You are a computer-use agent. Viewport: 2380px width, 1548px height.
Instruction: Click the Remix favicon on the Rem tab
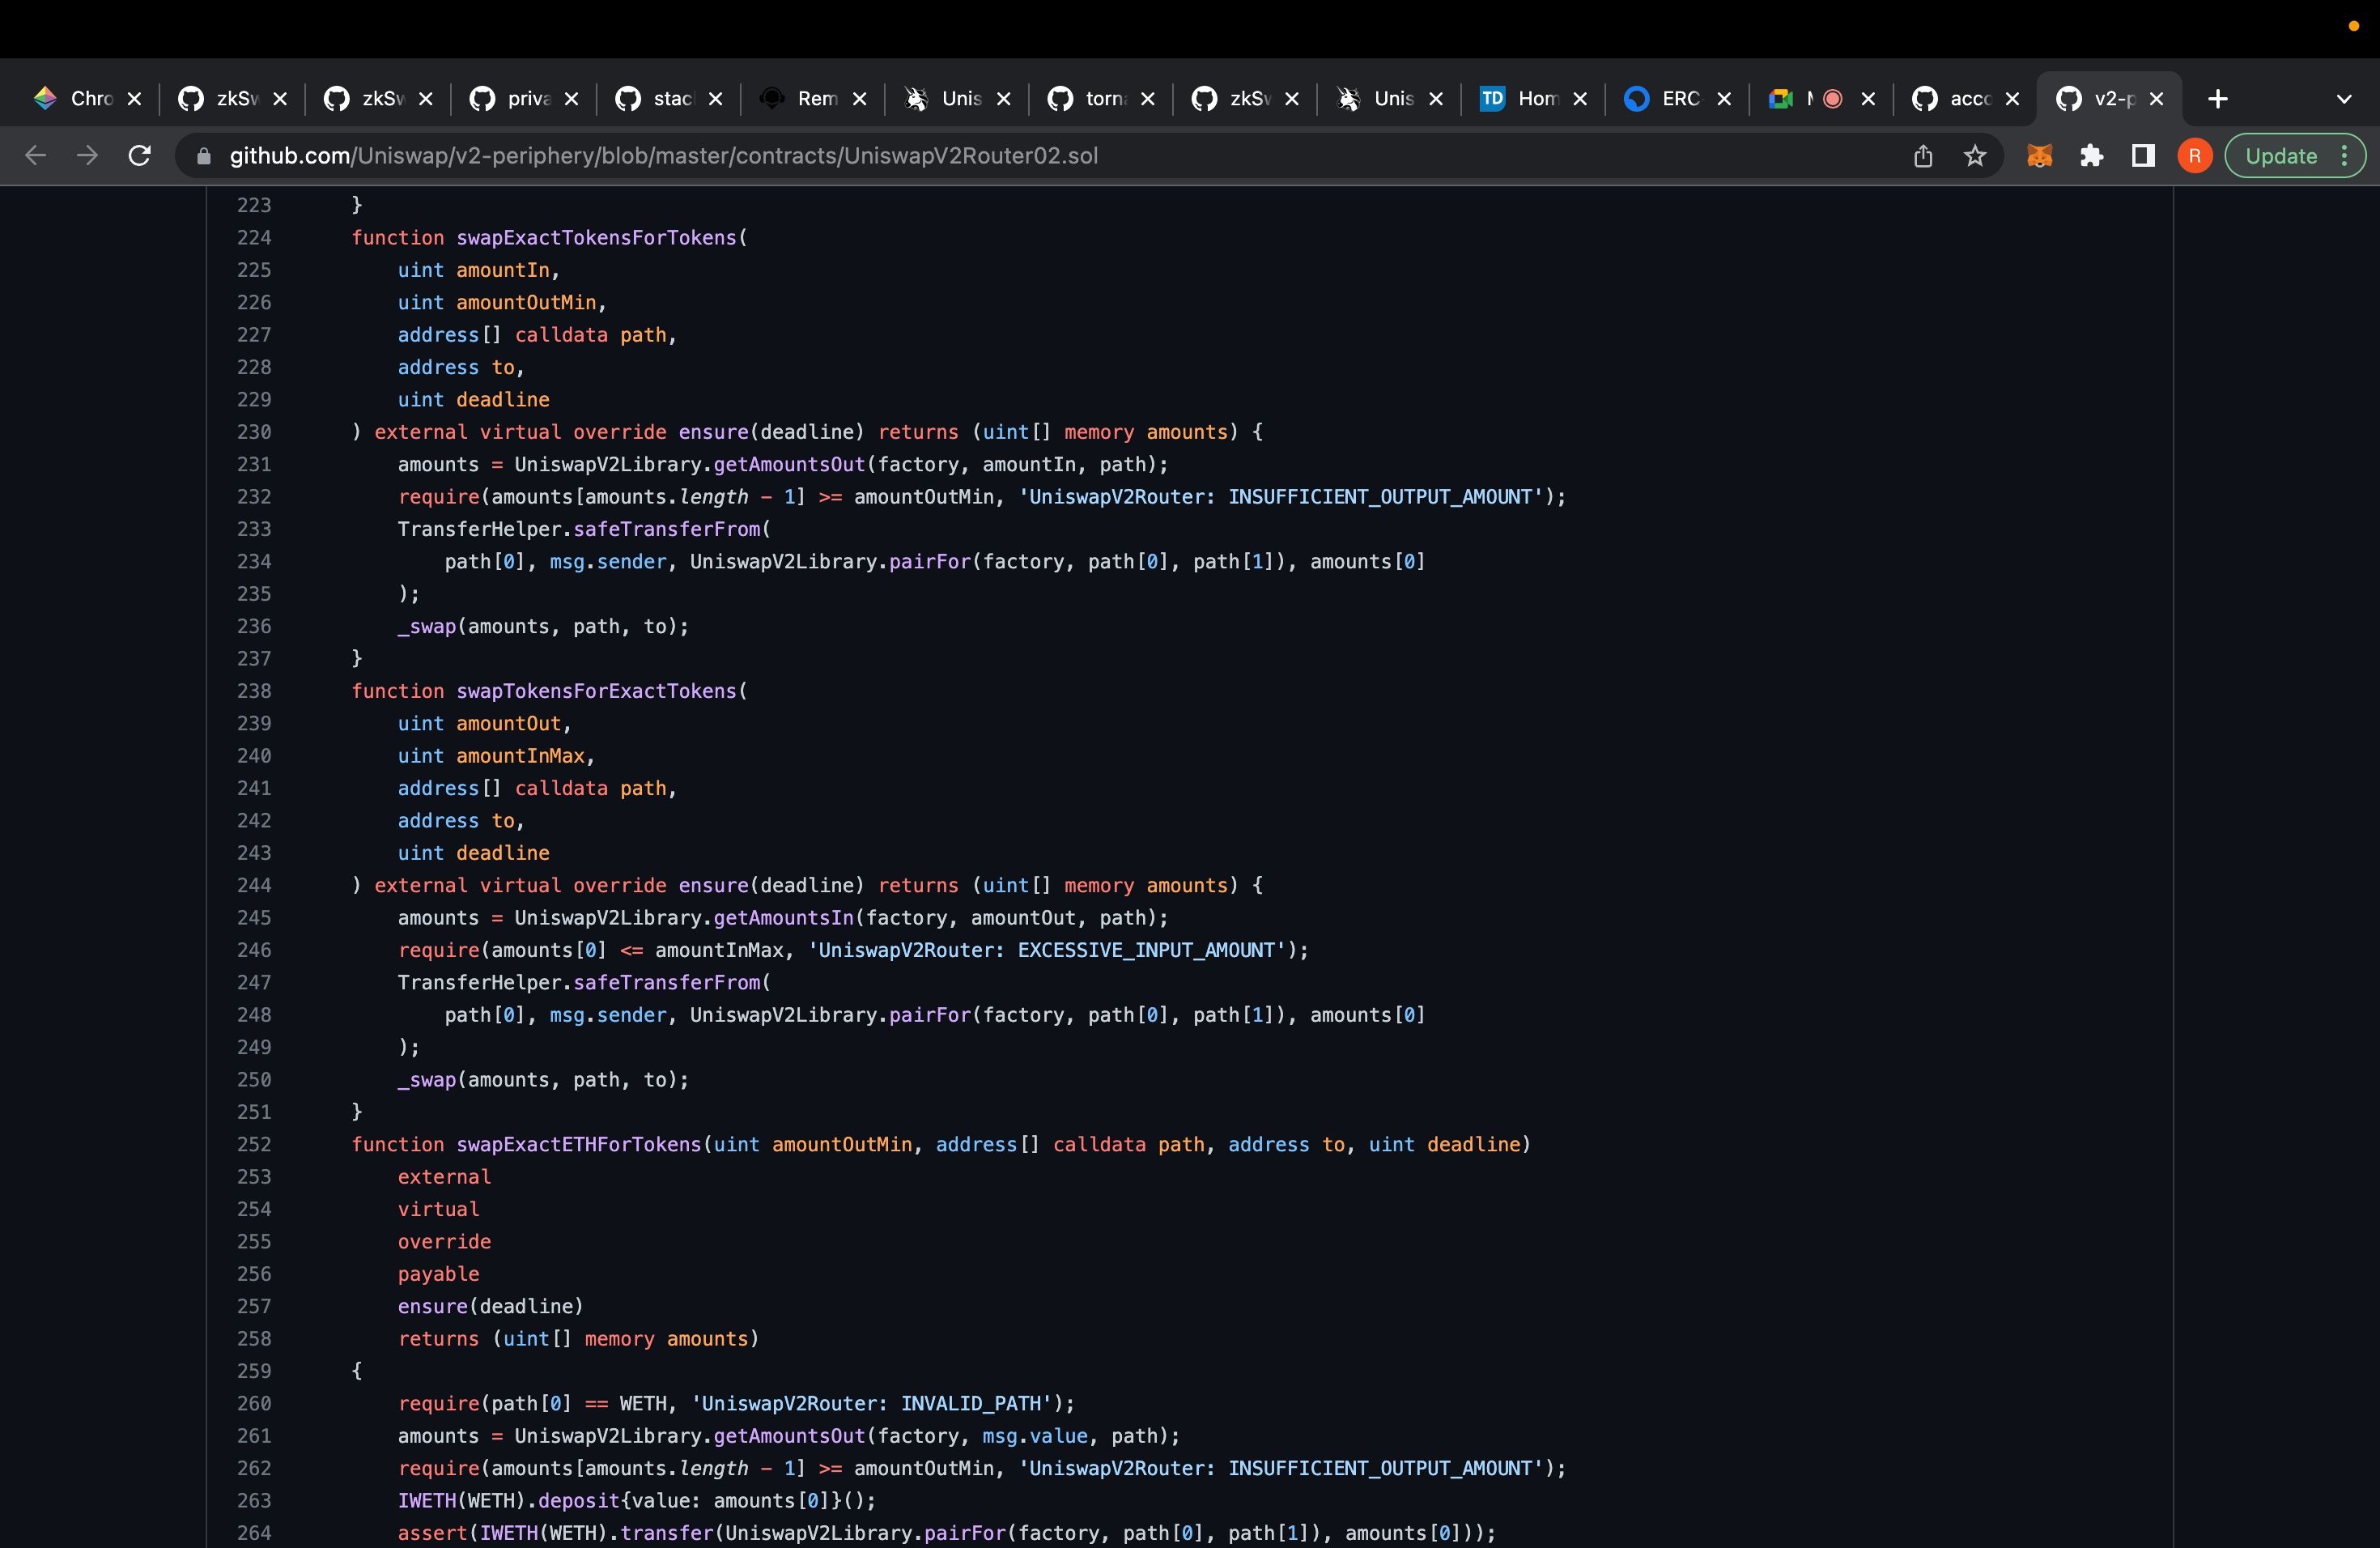click(x=771, y=99)
